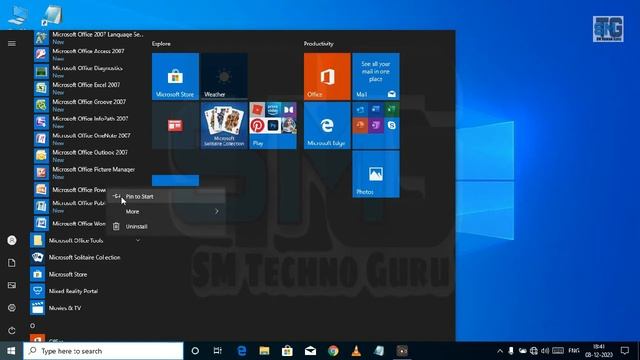This screenshot has height=360, width=640.
Task: Open the Photos tile
Action: 376,174
